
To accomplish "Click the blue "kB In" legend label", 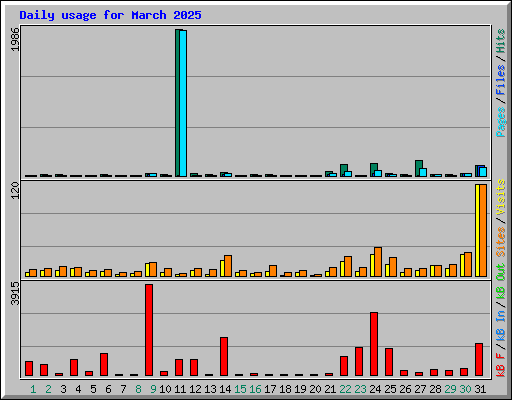I will tap(501, 325).
